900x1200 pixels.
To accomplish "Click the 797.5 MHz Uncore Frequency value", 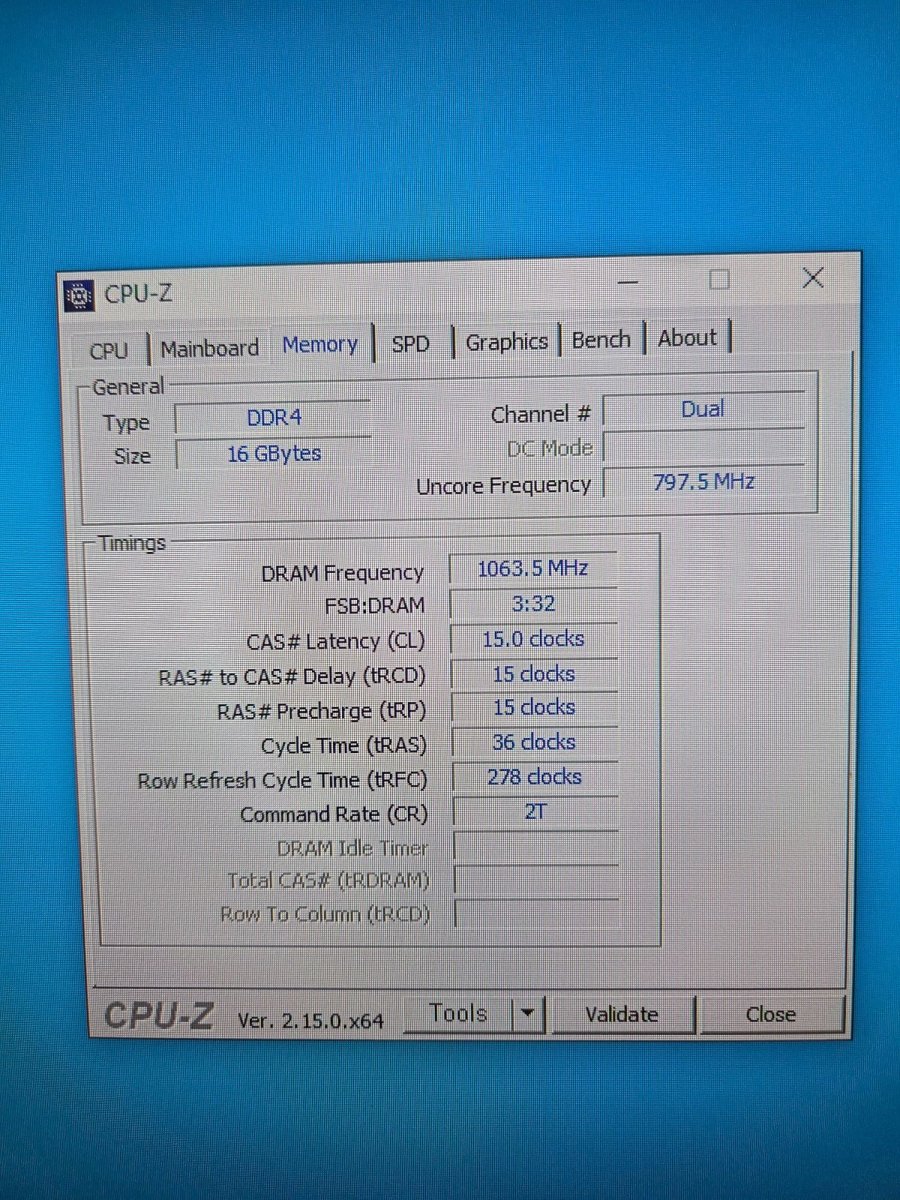I will (x=704, y=482).
